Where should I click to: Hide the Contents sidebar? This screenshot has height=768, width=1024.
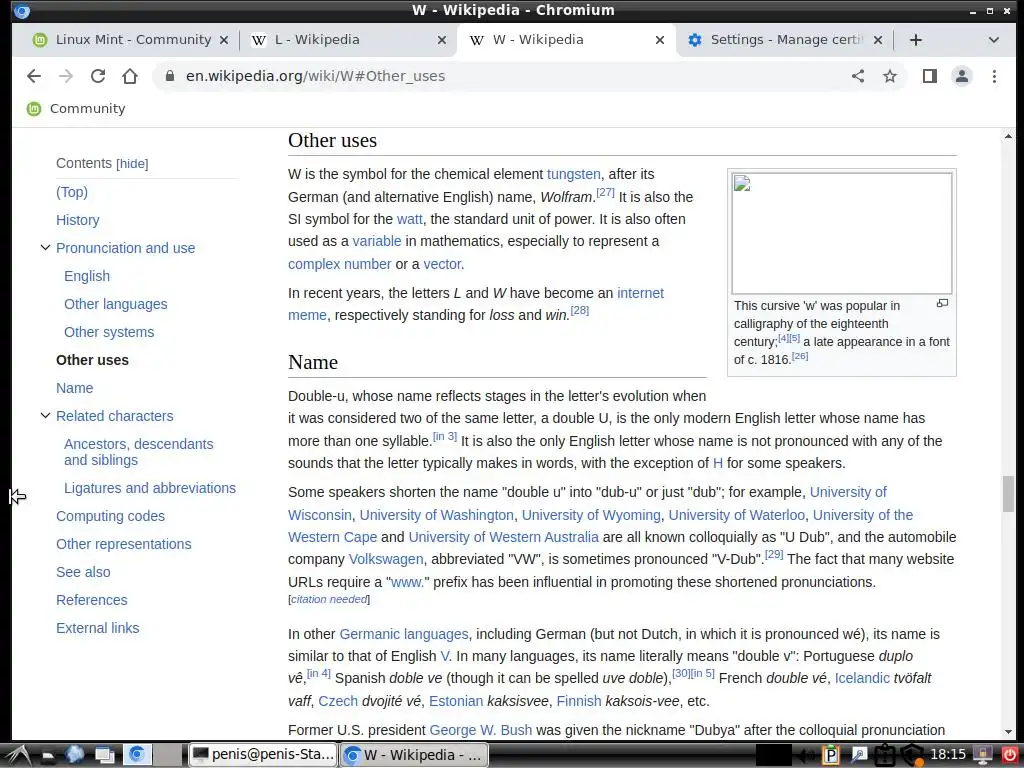tap(133, 164)
